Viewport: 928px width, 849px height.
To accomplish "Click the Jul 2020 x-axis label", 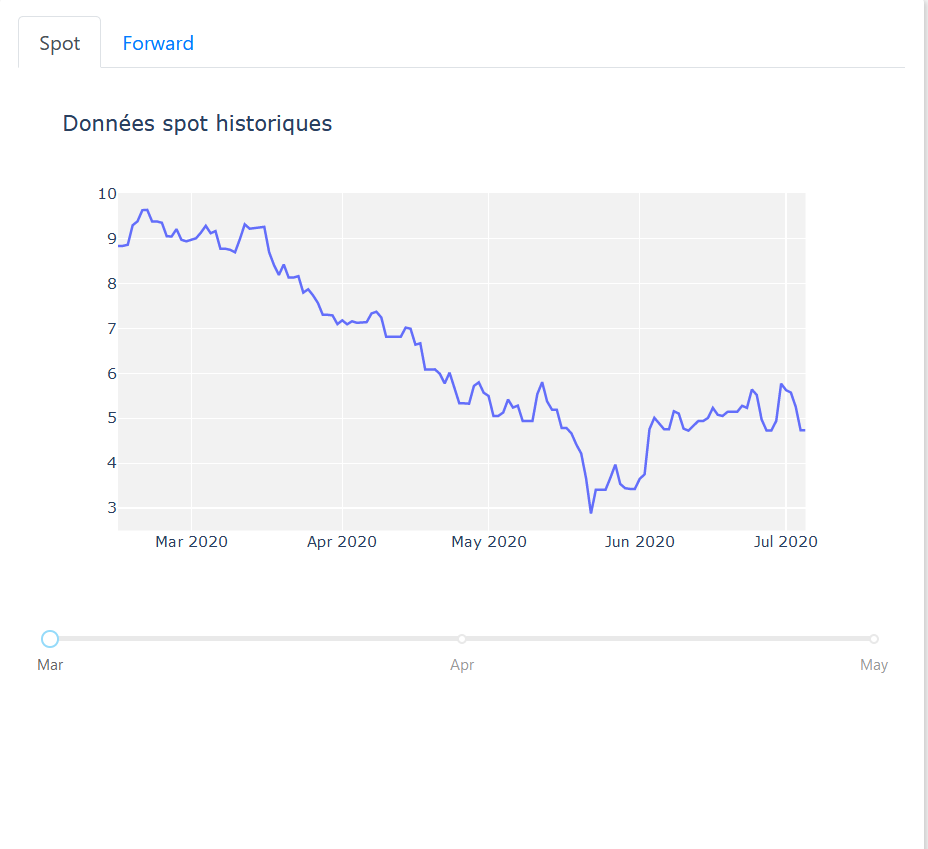I will coord(785,542).
